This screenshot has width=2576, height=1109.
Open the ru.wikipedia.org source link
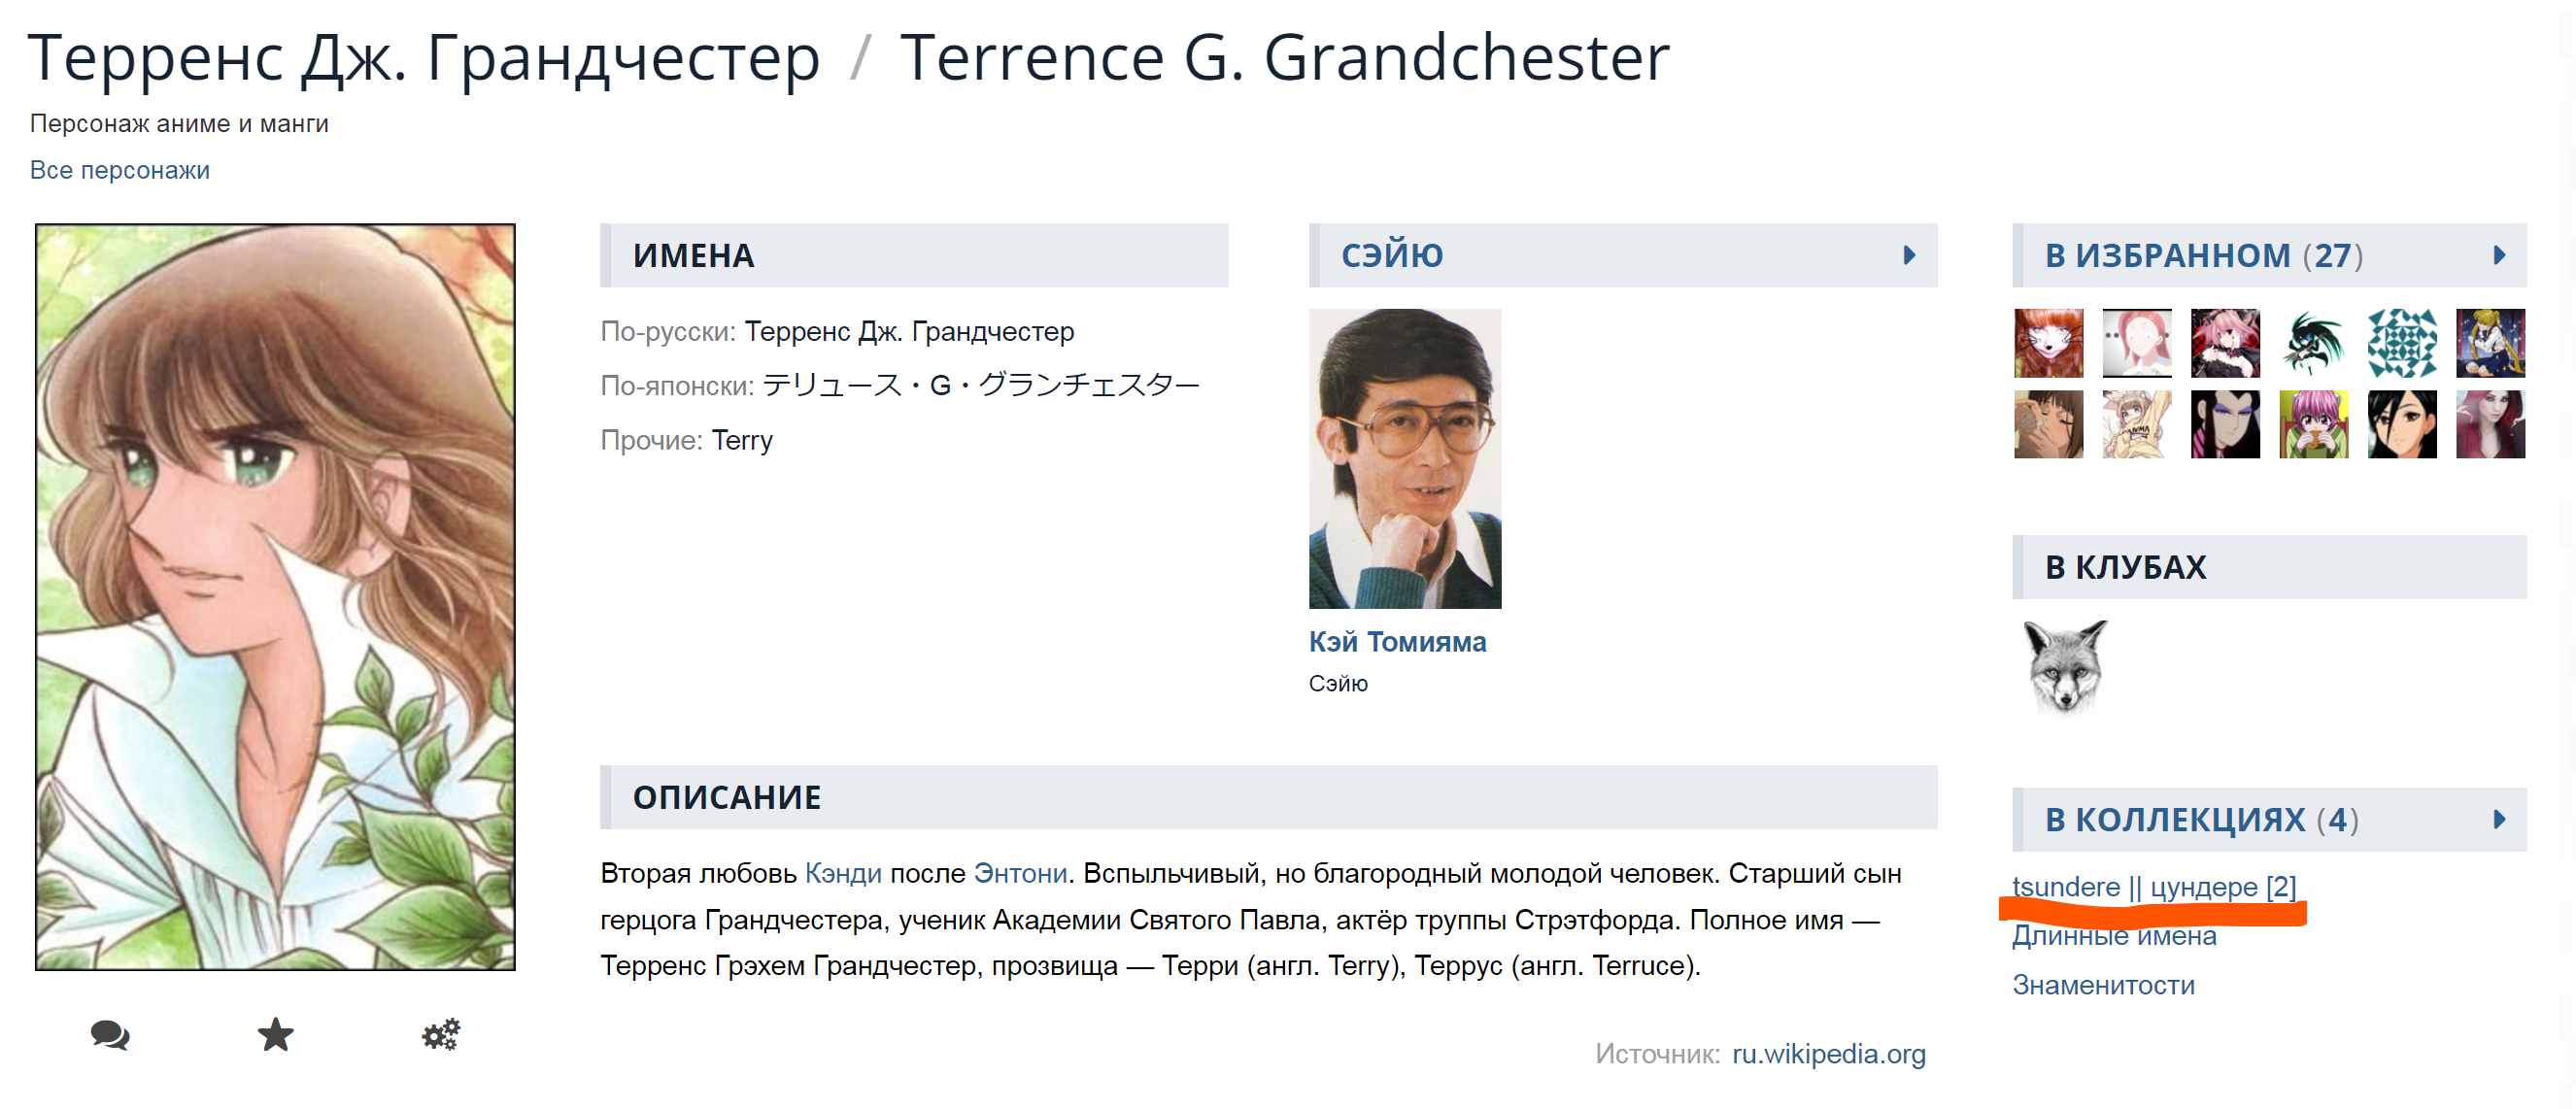(1828, 1054)
